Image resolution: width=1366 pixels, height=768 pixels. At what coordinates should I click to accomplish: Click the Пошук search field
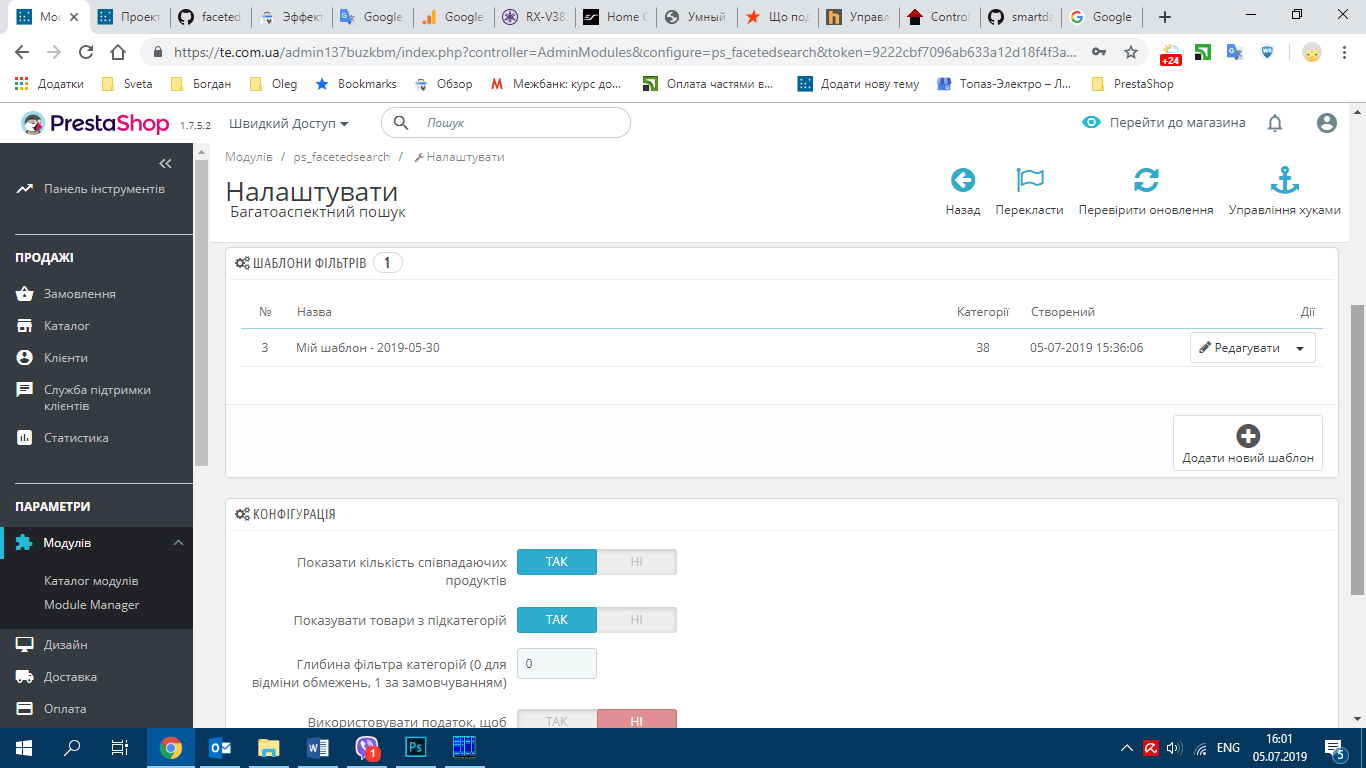(x=506, y=123)
